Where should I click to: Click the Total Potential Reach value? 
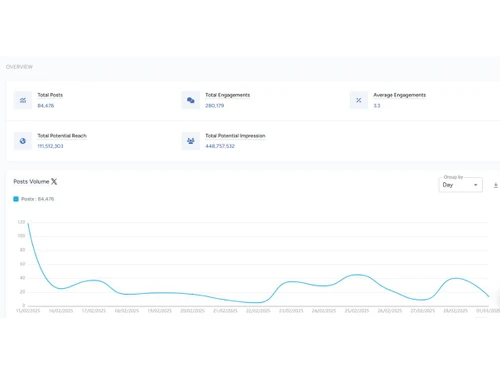tap(50, 146)
